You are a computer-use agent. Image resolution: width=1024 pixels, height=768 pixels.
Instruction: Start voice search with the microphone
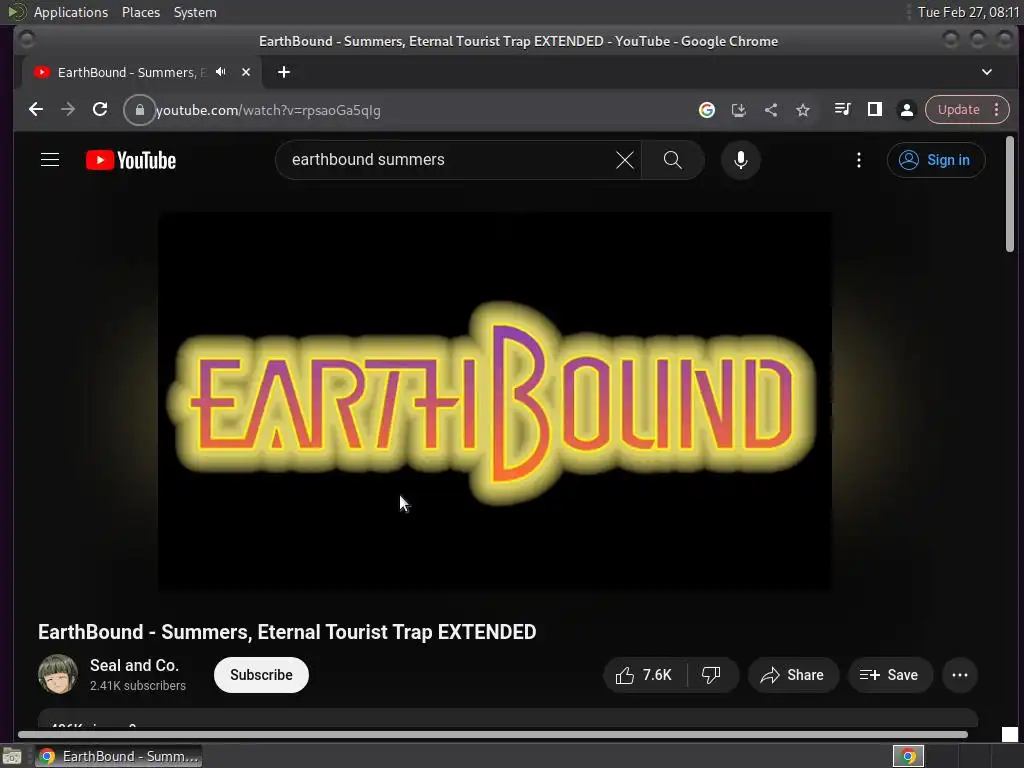[x=741, y=160]
